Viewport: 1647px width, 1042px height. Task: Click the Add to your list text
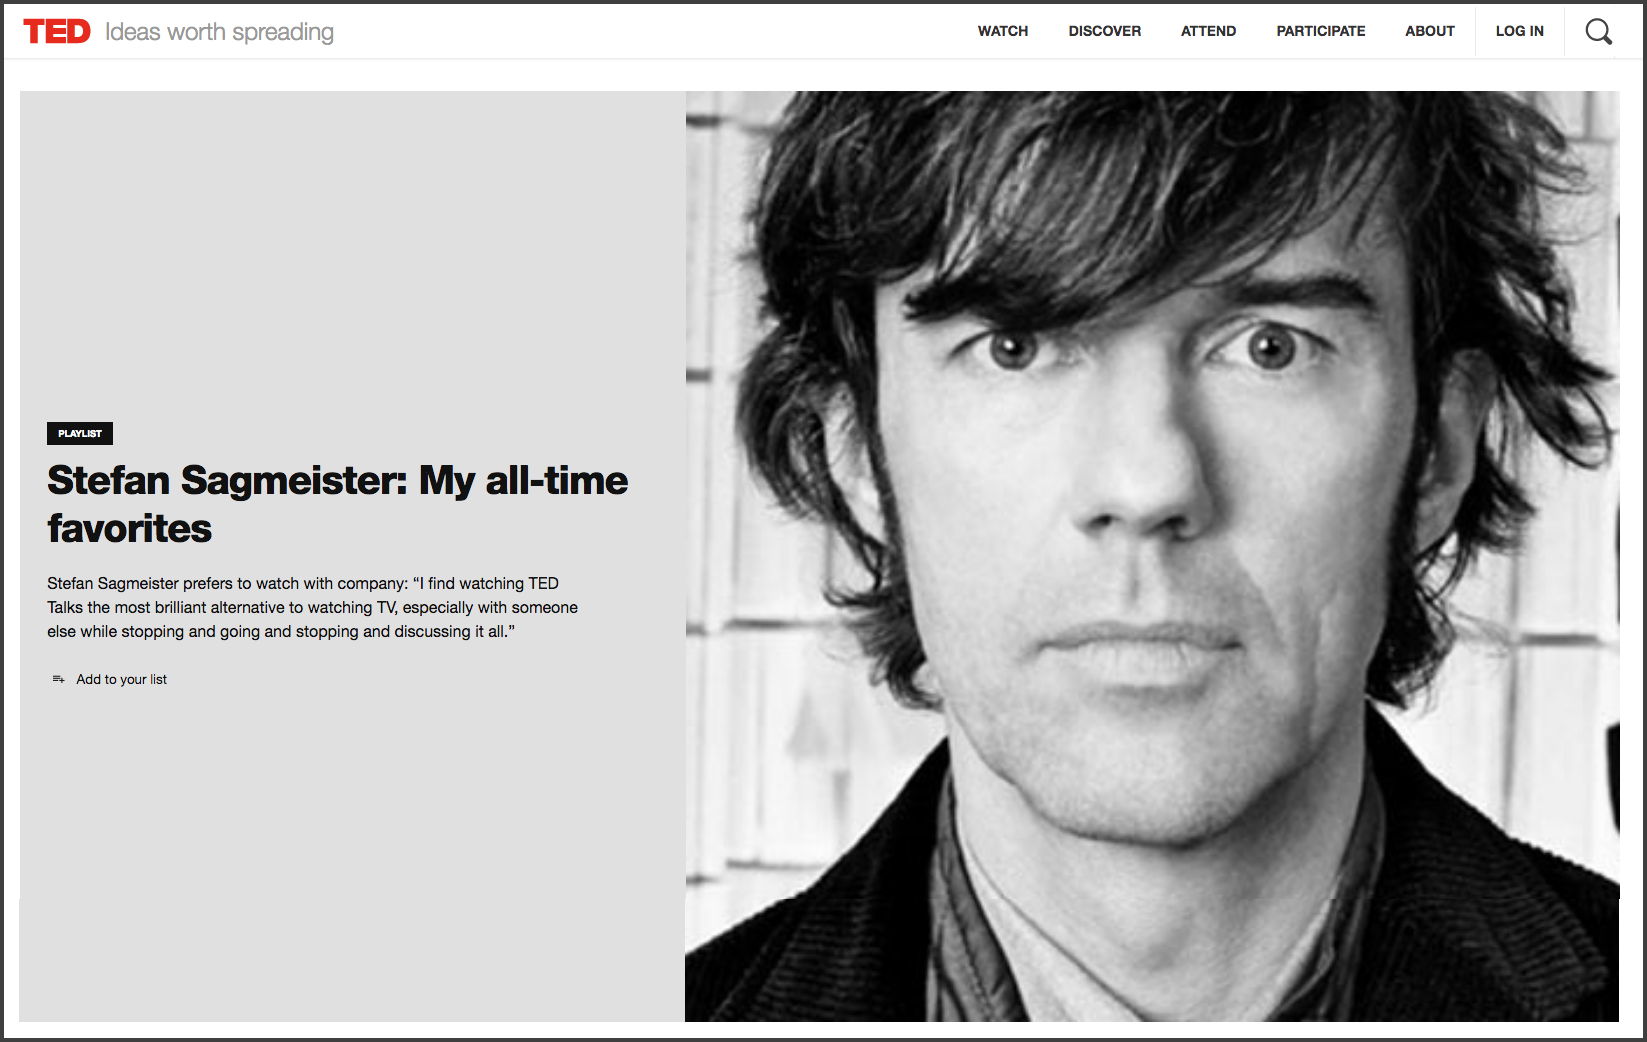click(x=121, y=679)
